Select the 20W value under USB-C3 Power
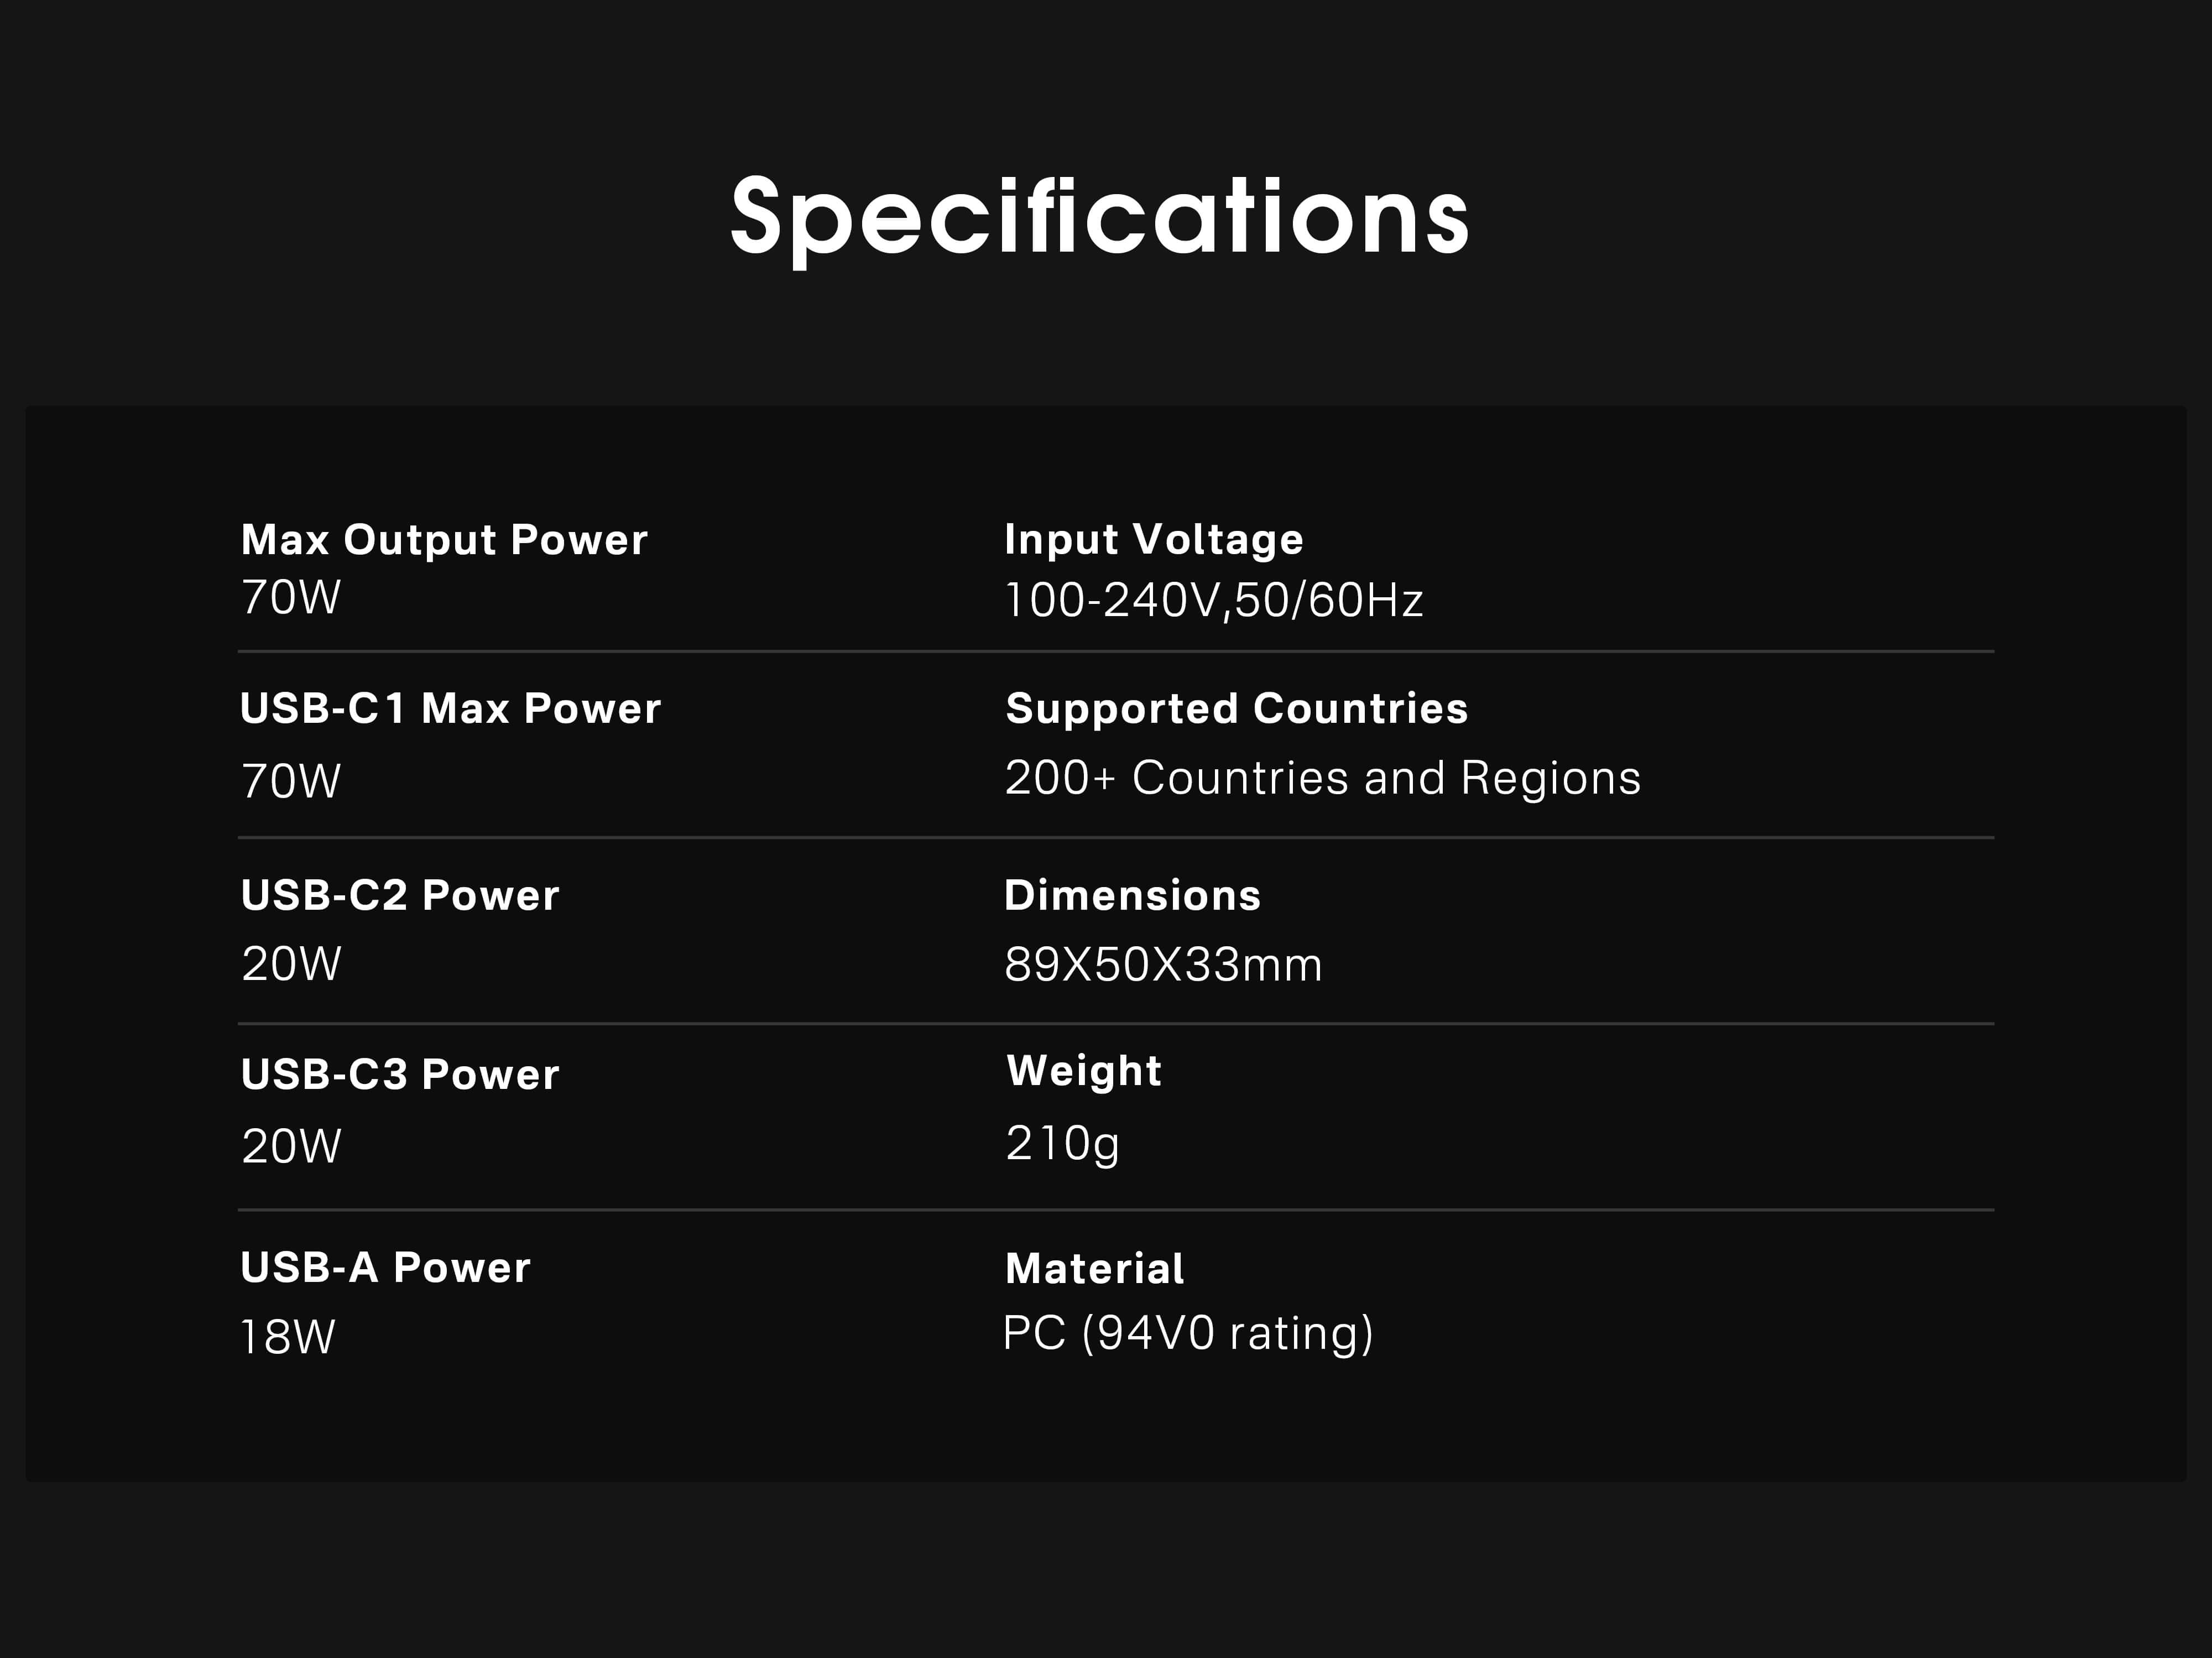2212x1658 pixels. pyautogui.click(x=291, y=1146)
